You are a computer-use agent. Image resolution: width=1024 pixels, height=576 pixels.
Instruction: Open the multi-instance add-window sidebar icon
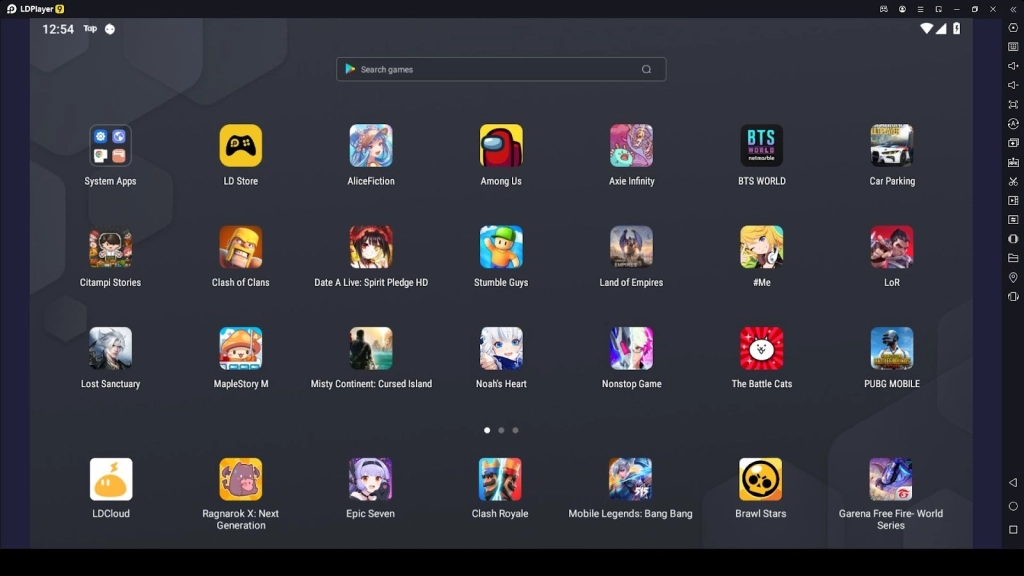tap(1013, 143)
